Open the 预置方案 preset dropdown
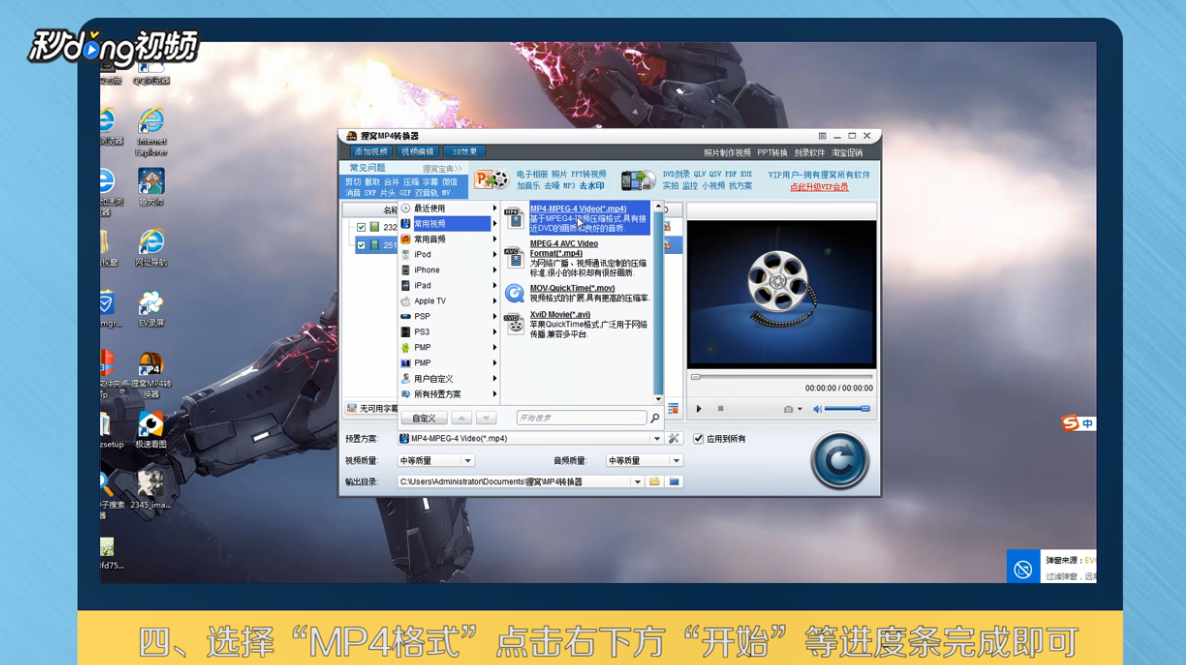 657,439
